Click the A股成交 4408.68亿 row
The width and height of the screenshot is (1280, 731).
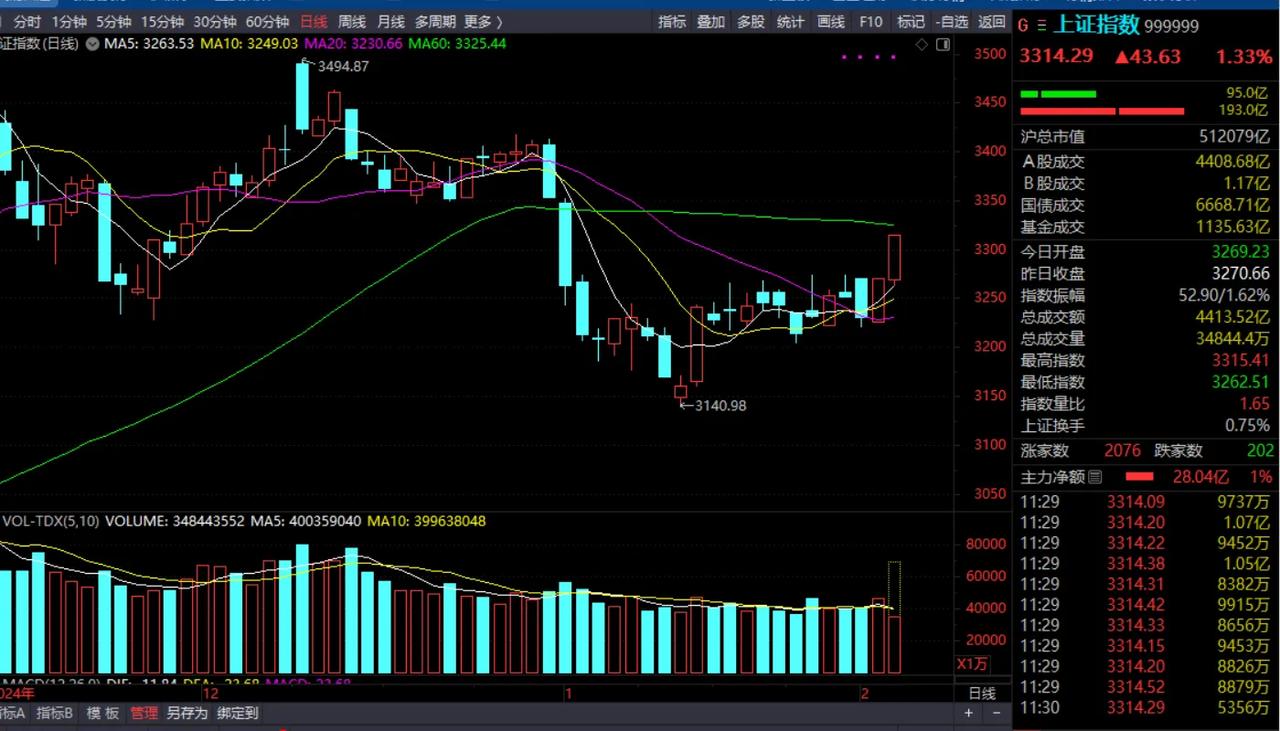click(1145, 161)
